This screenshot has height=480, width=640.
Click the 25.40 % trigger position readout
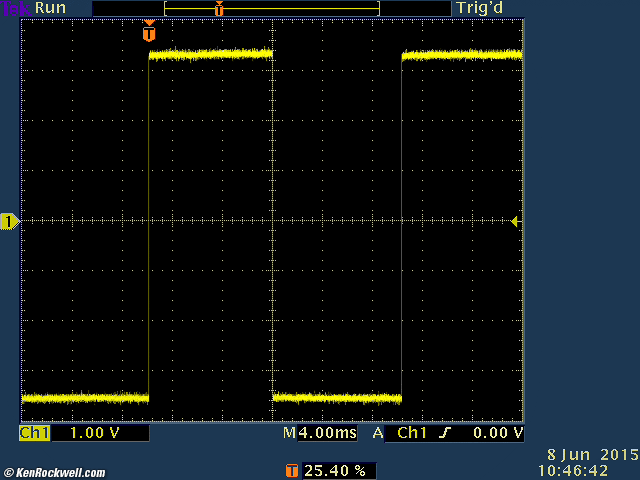pyautogui.click(x=337, y=470)
